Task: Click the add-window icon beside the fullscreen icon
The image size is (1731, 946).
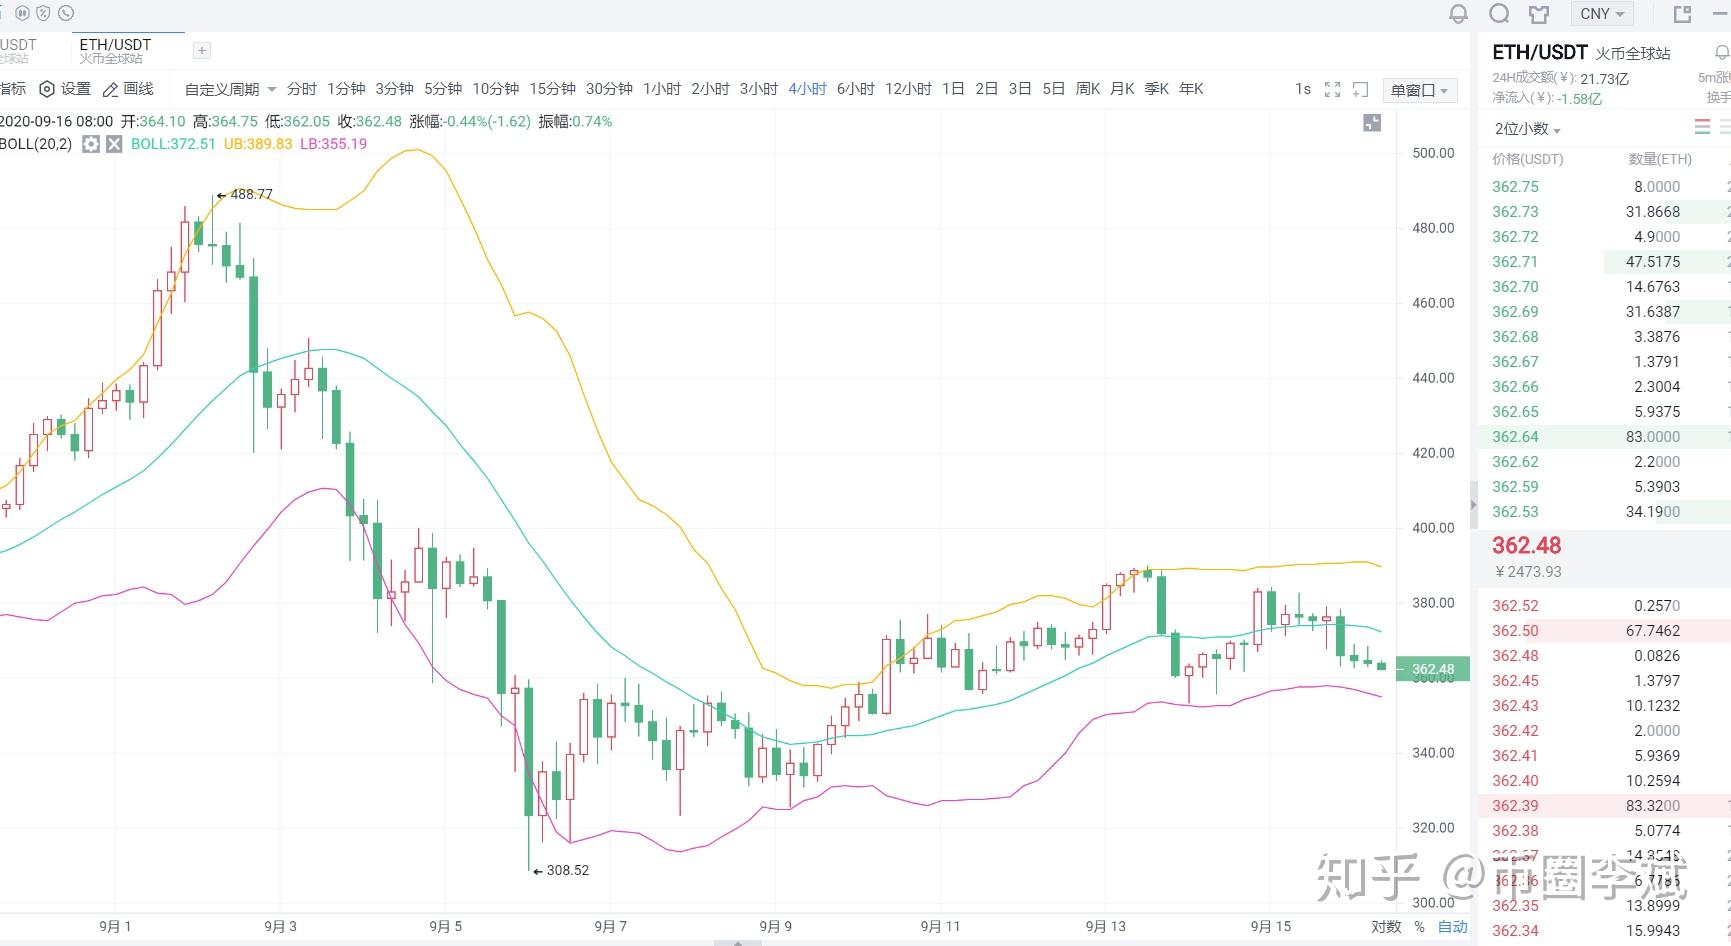Action: click(1359, 88)
